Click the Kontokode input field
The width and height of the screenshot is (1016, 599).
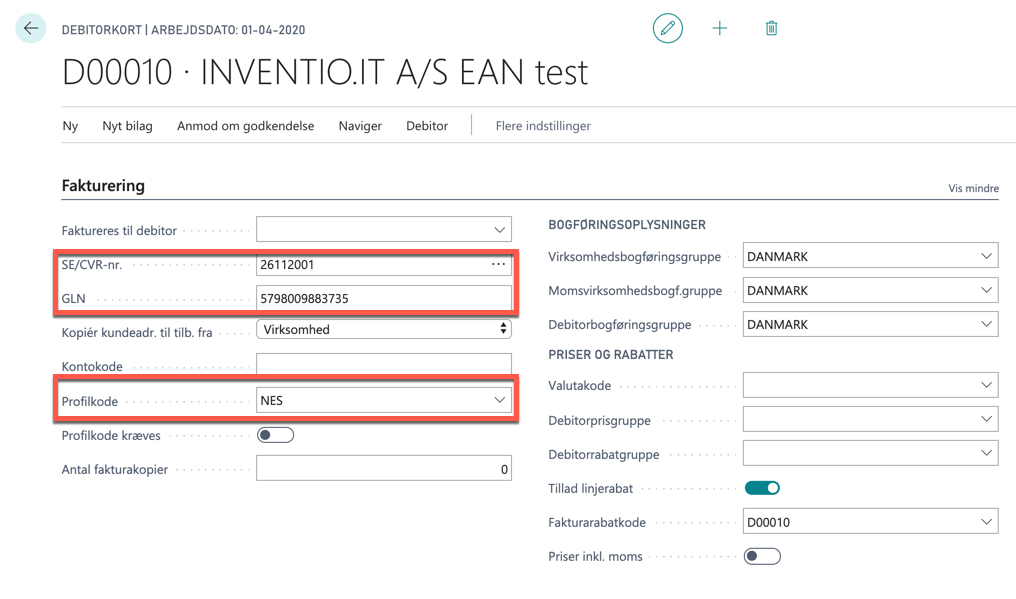click(384, 364)
